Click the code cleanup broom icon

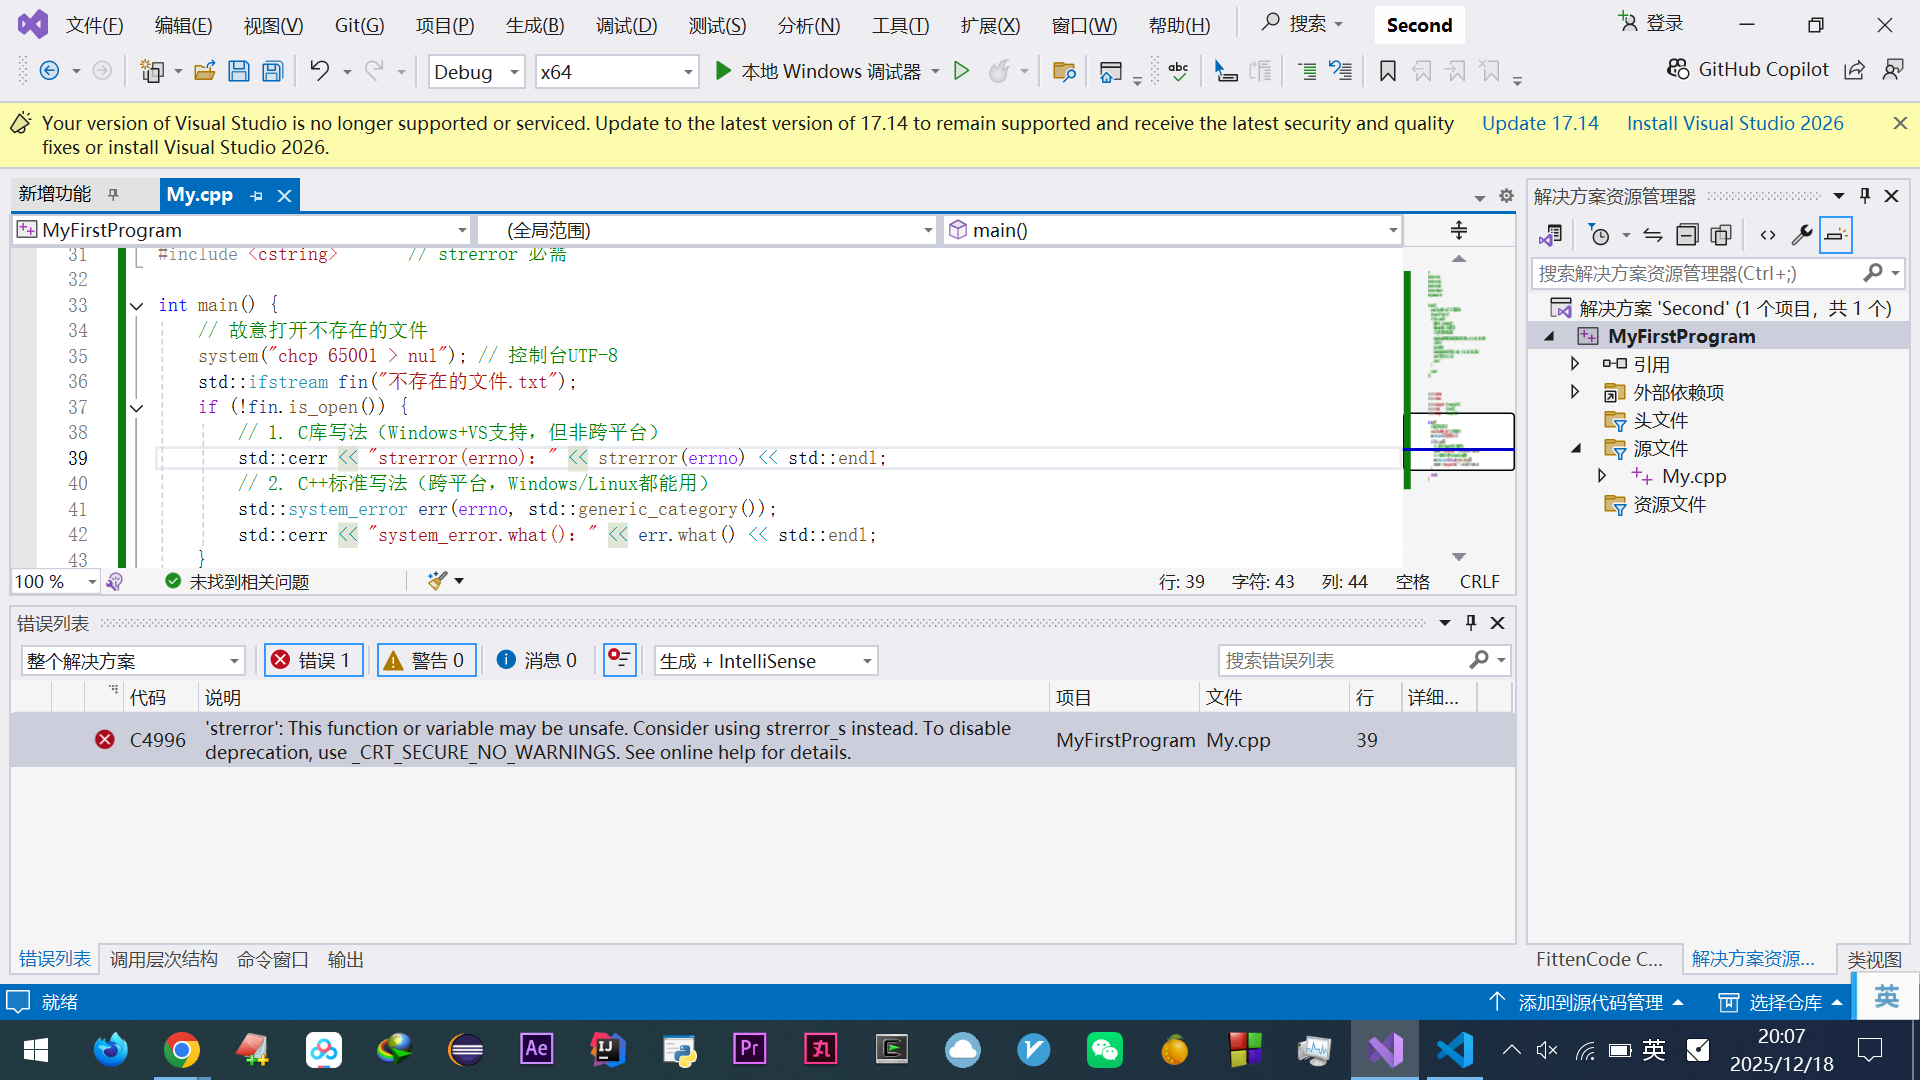[x=437, y=581]
